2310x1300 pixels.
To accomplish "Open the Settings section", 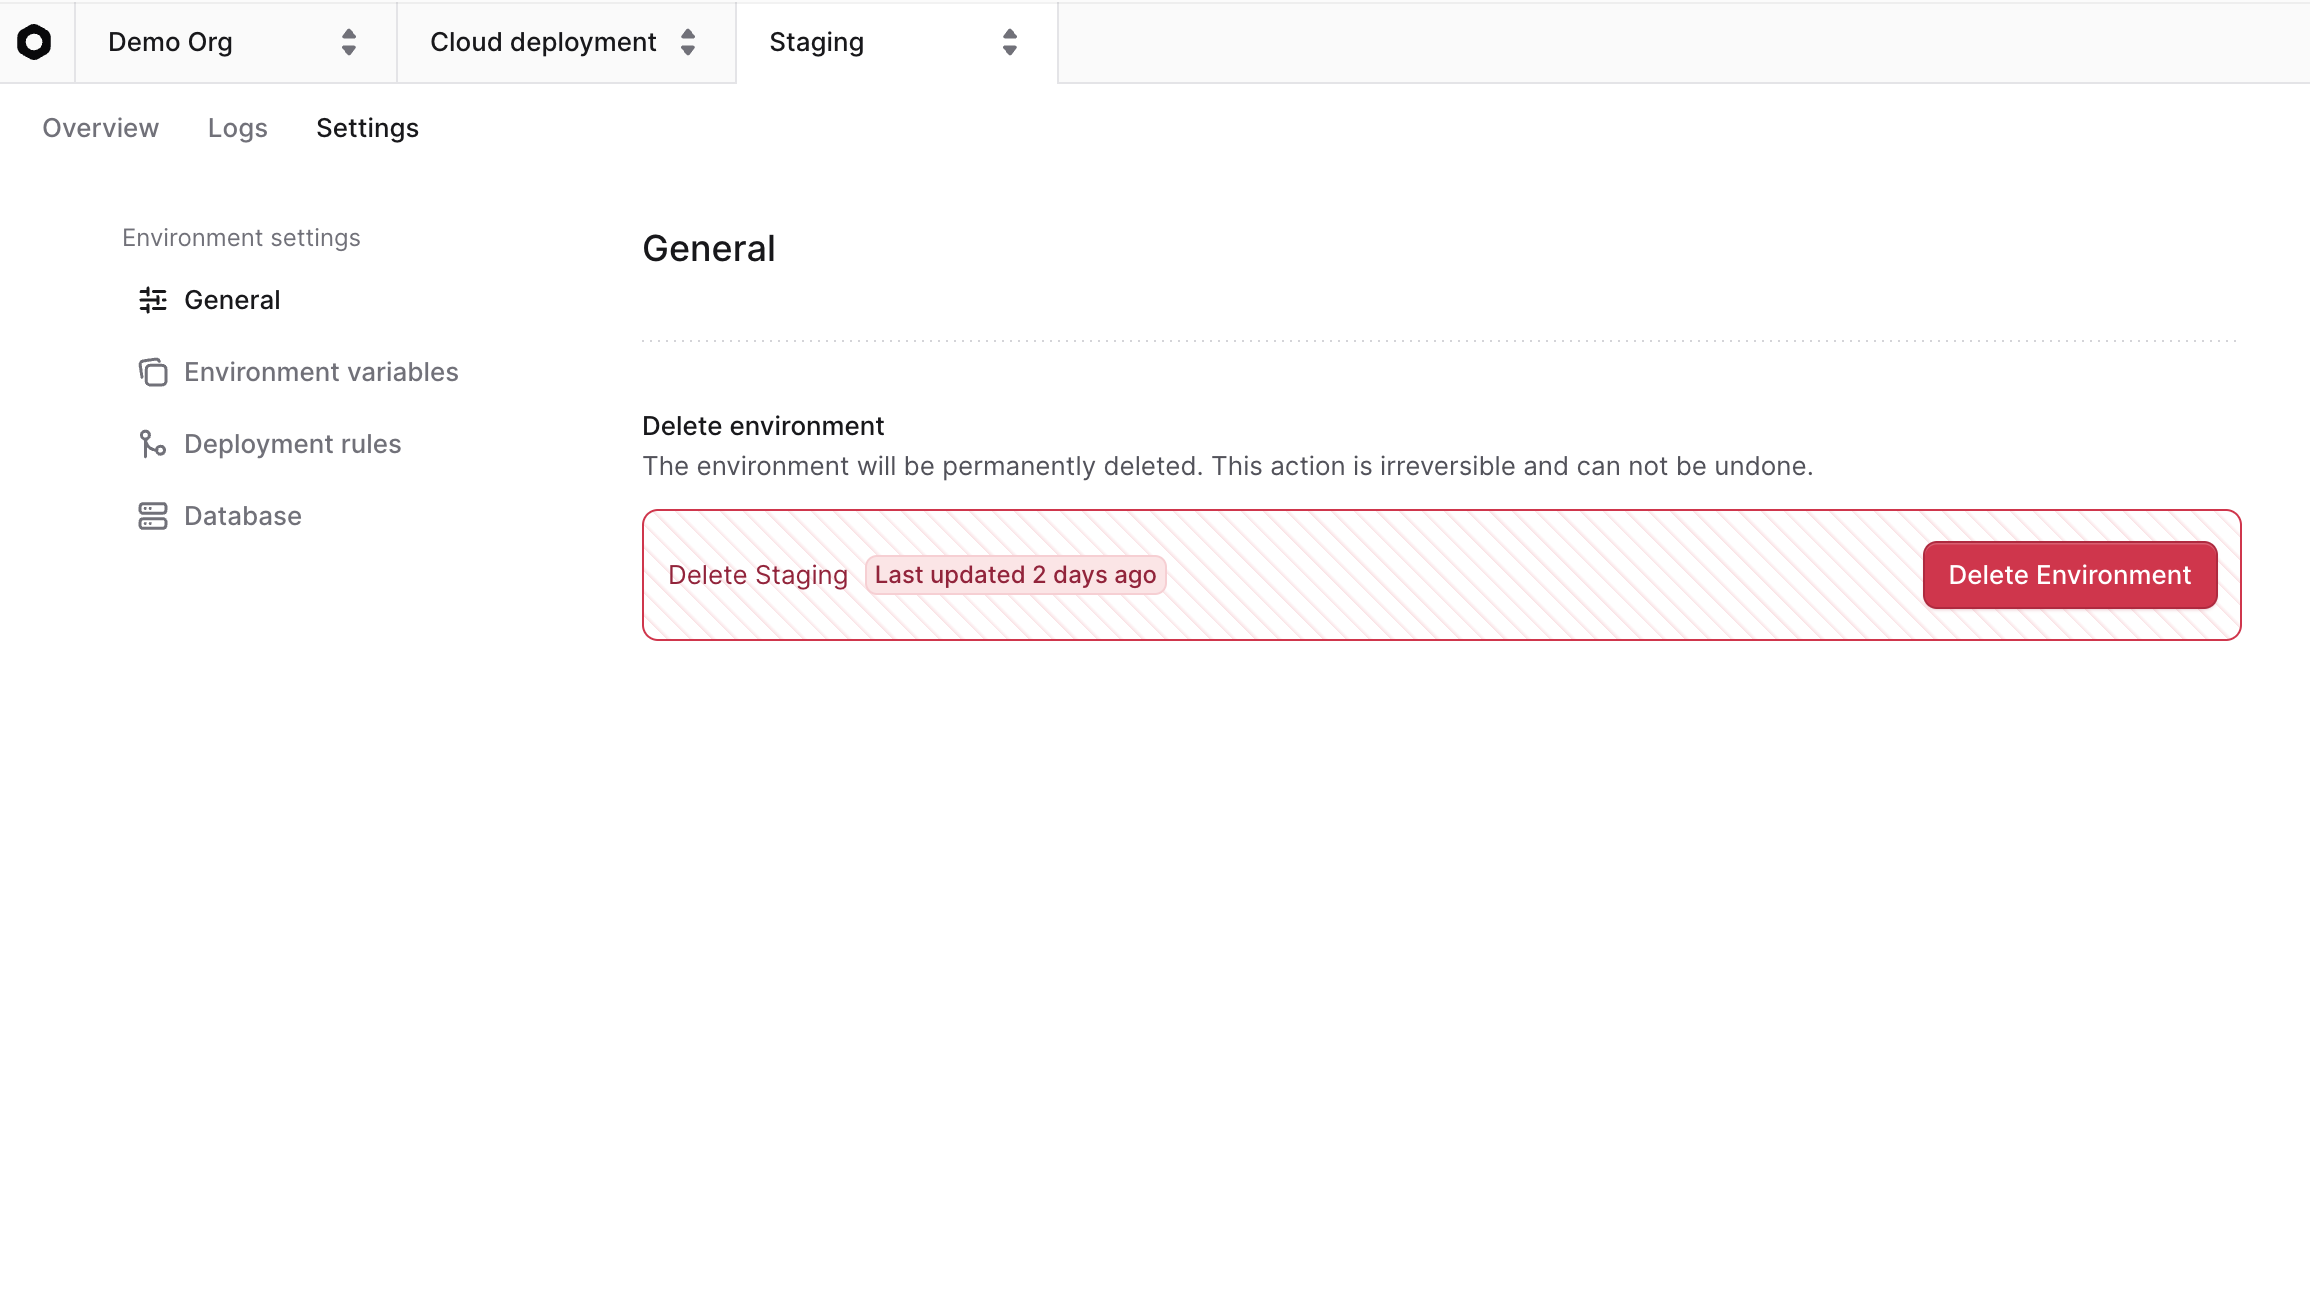I will [367, 128].
